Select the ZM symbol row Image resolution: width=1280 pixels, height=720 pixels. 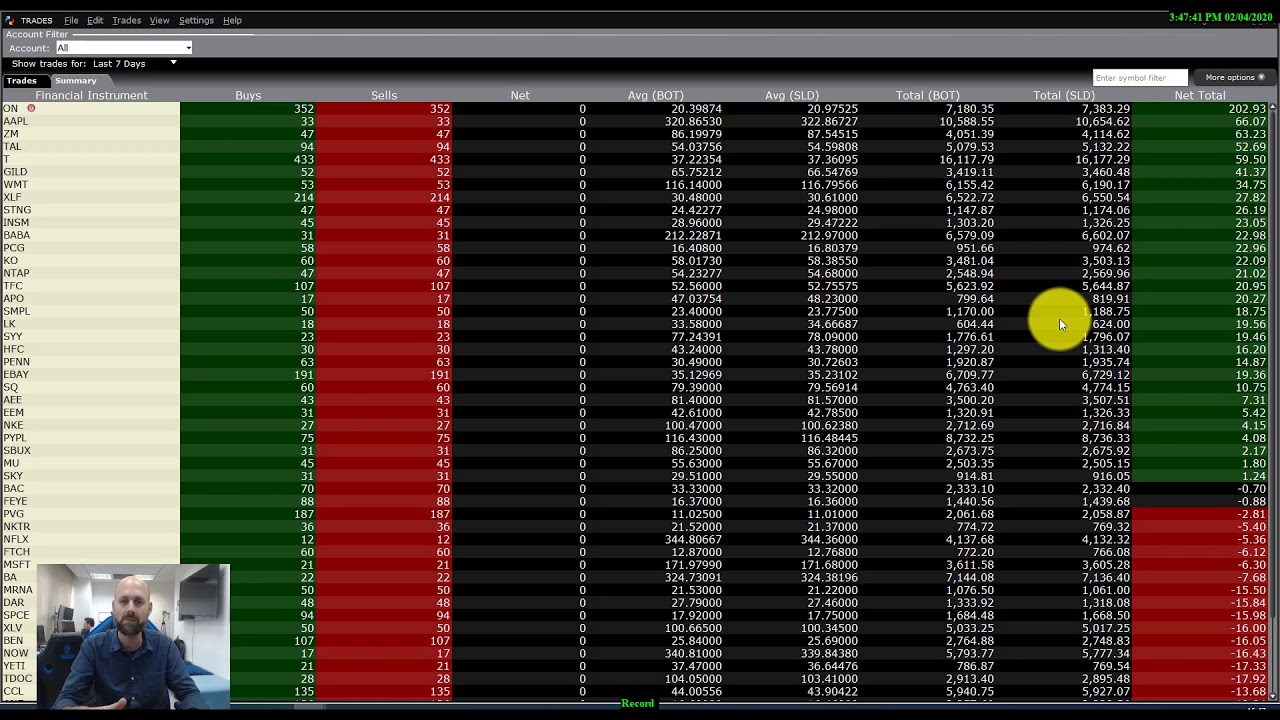point(10,134)
